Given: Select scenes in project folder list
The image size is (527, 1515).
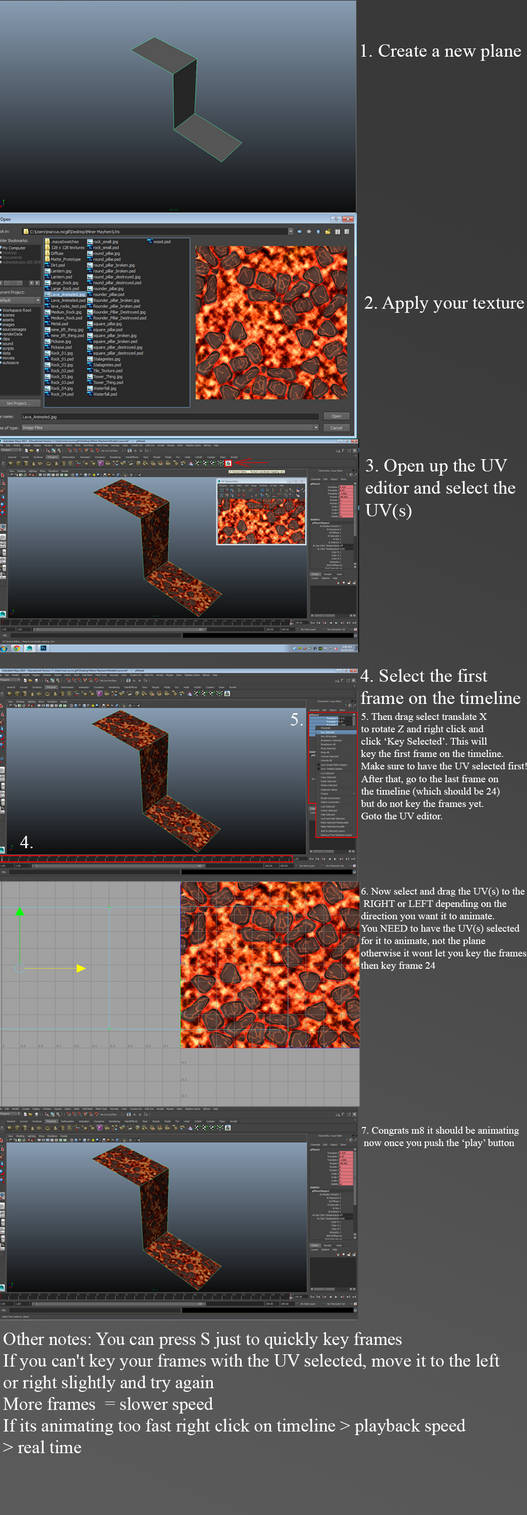Looking at the screenshot, I should [x=9, y=315].
